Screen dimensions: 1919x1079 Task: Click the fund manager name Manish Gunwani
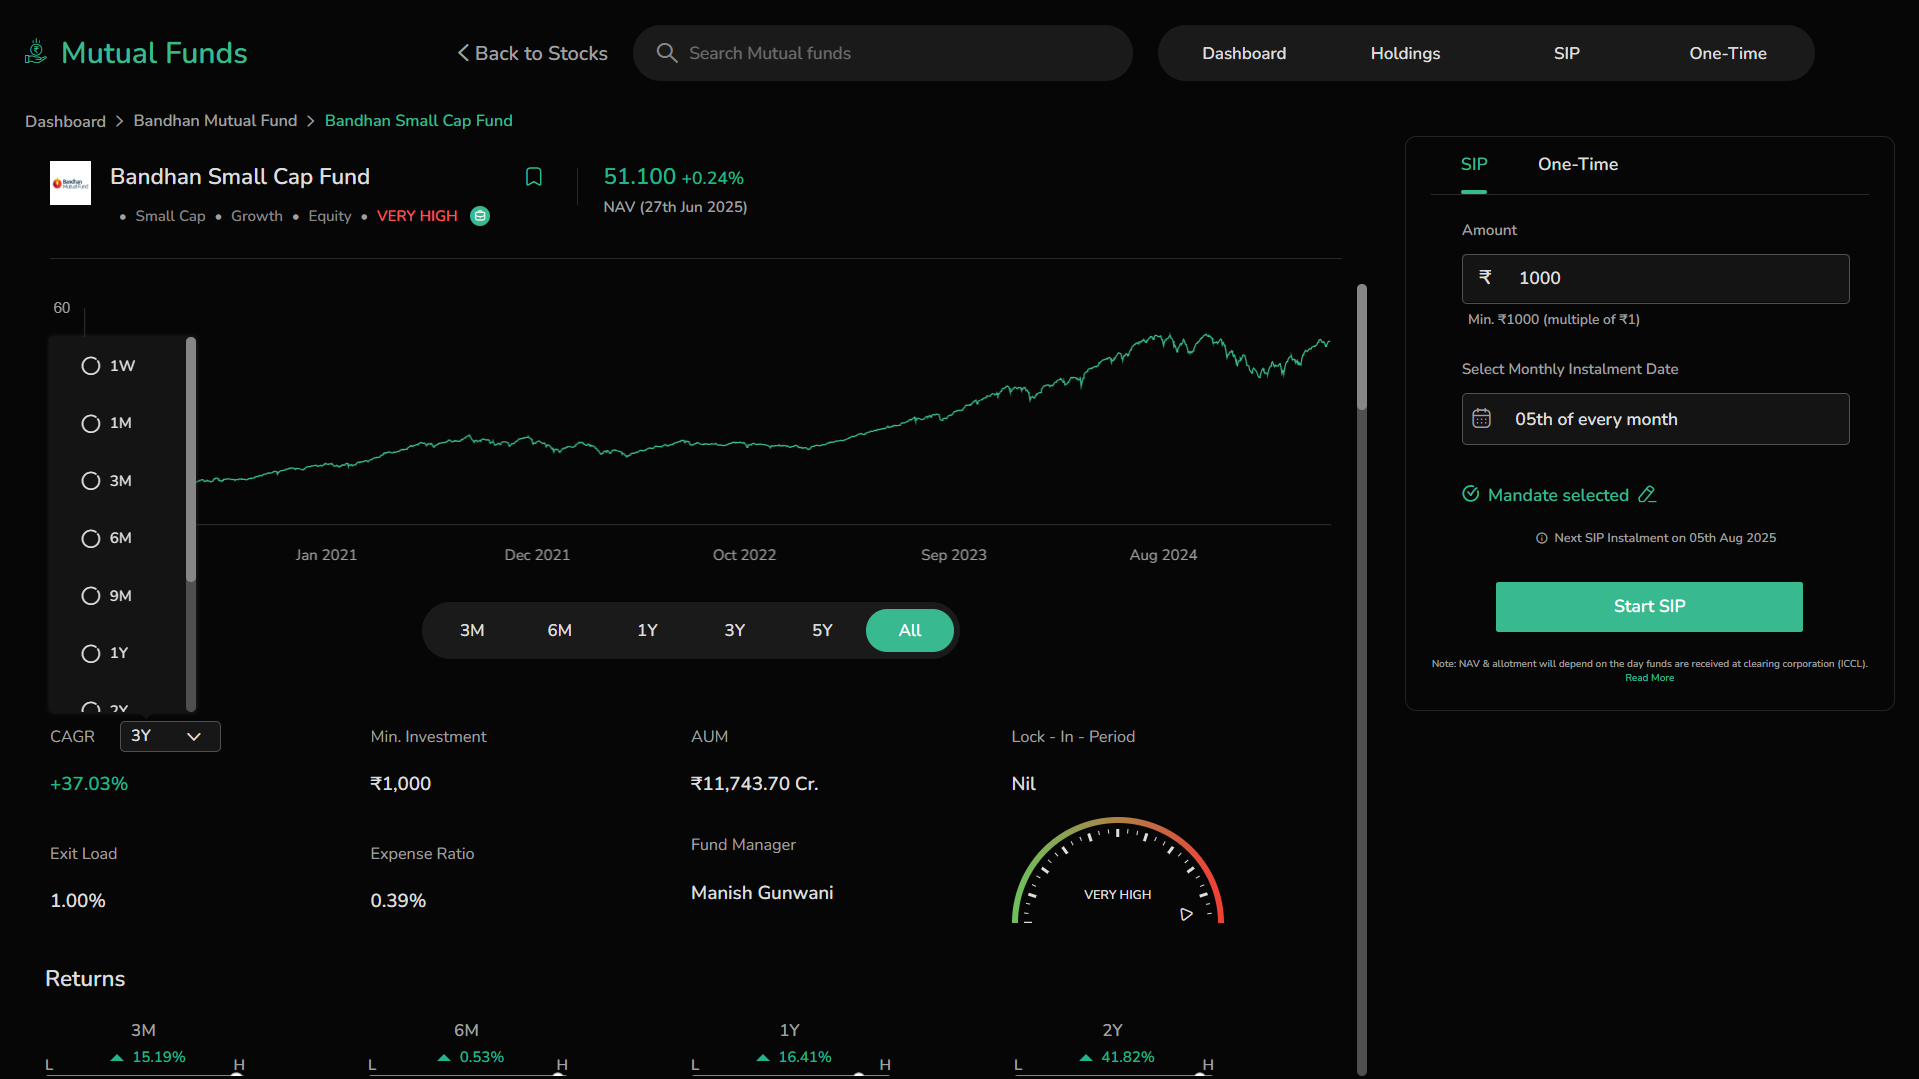(x=762, y=892)
